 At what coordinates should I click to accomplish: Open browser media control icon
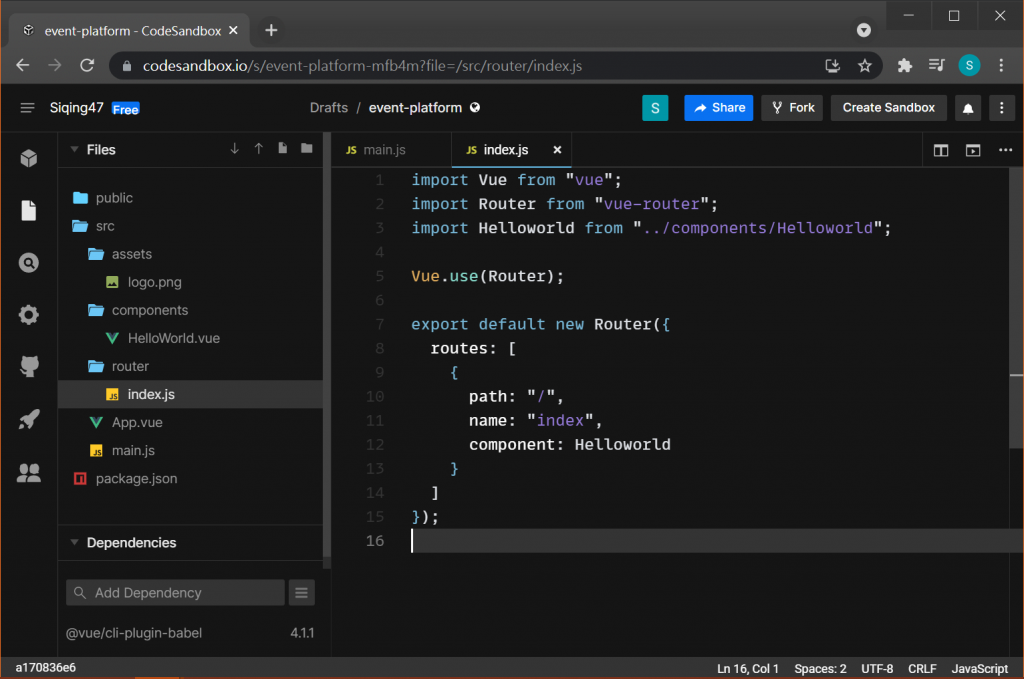tap(936, 65)
